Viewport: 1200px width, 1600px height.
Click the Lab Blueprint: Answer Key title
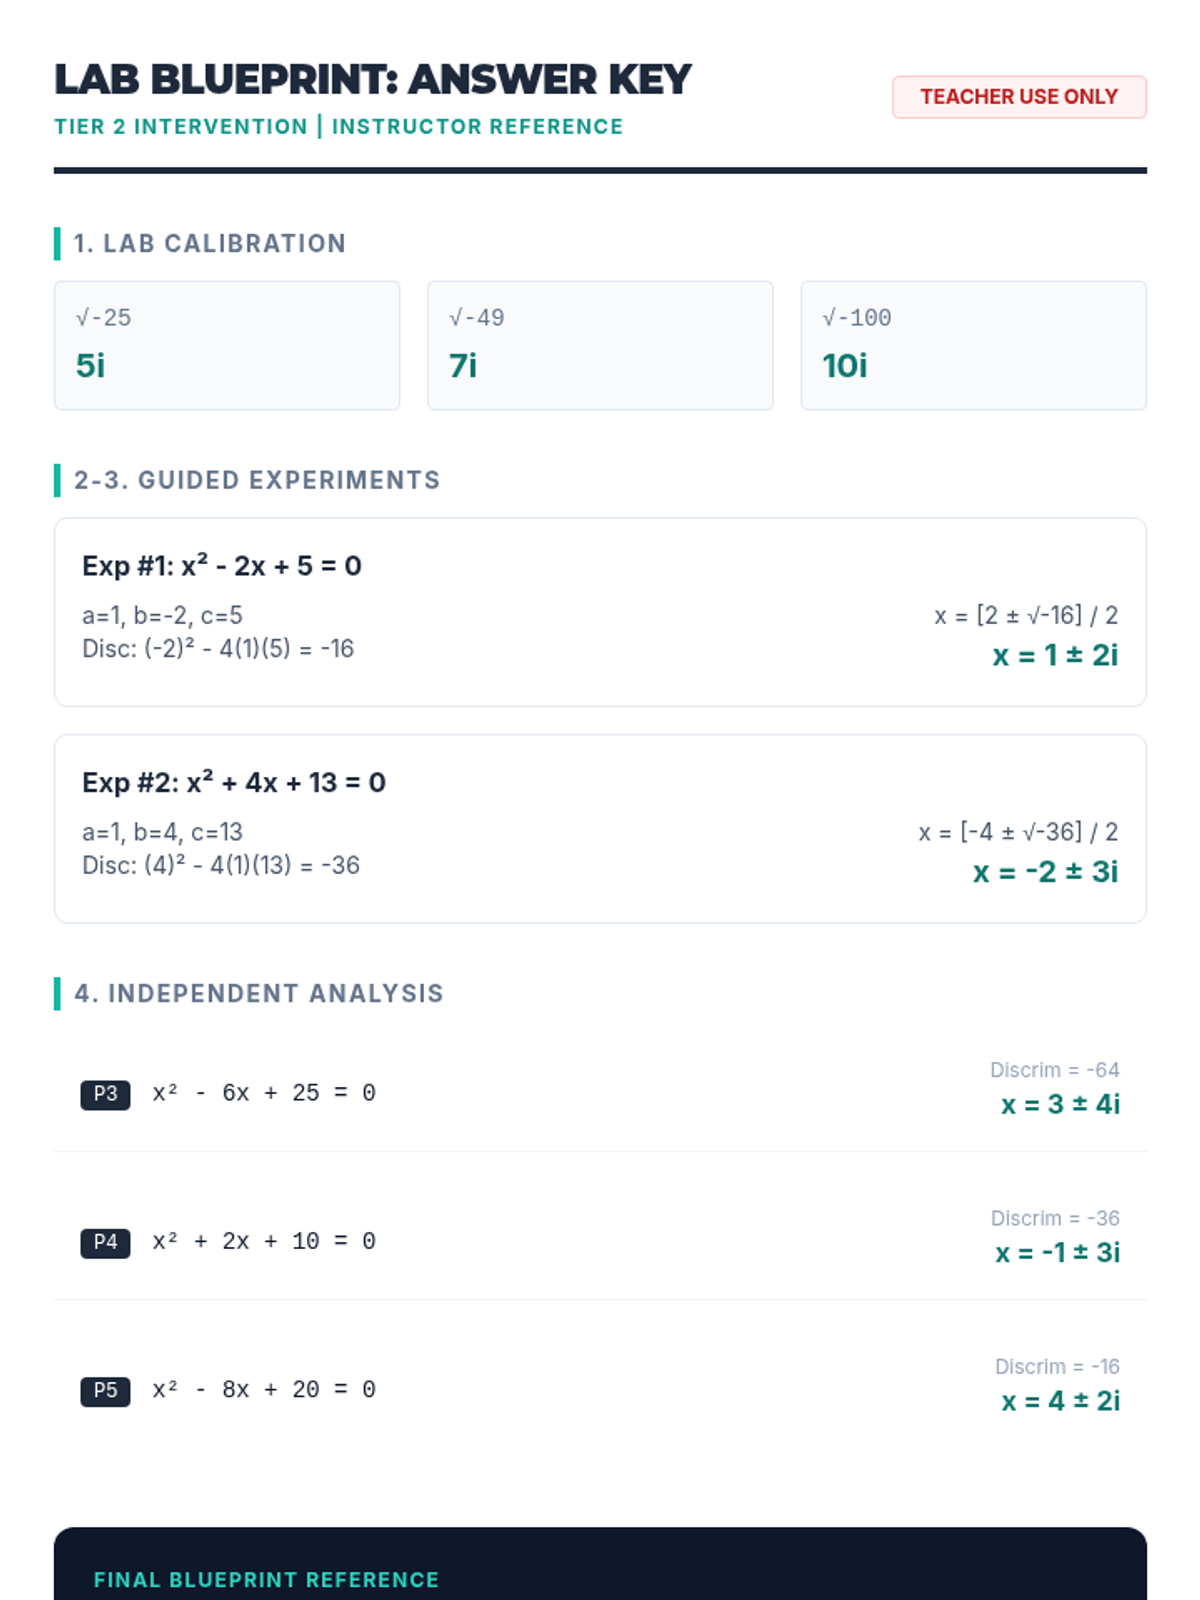coord(373,80)
